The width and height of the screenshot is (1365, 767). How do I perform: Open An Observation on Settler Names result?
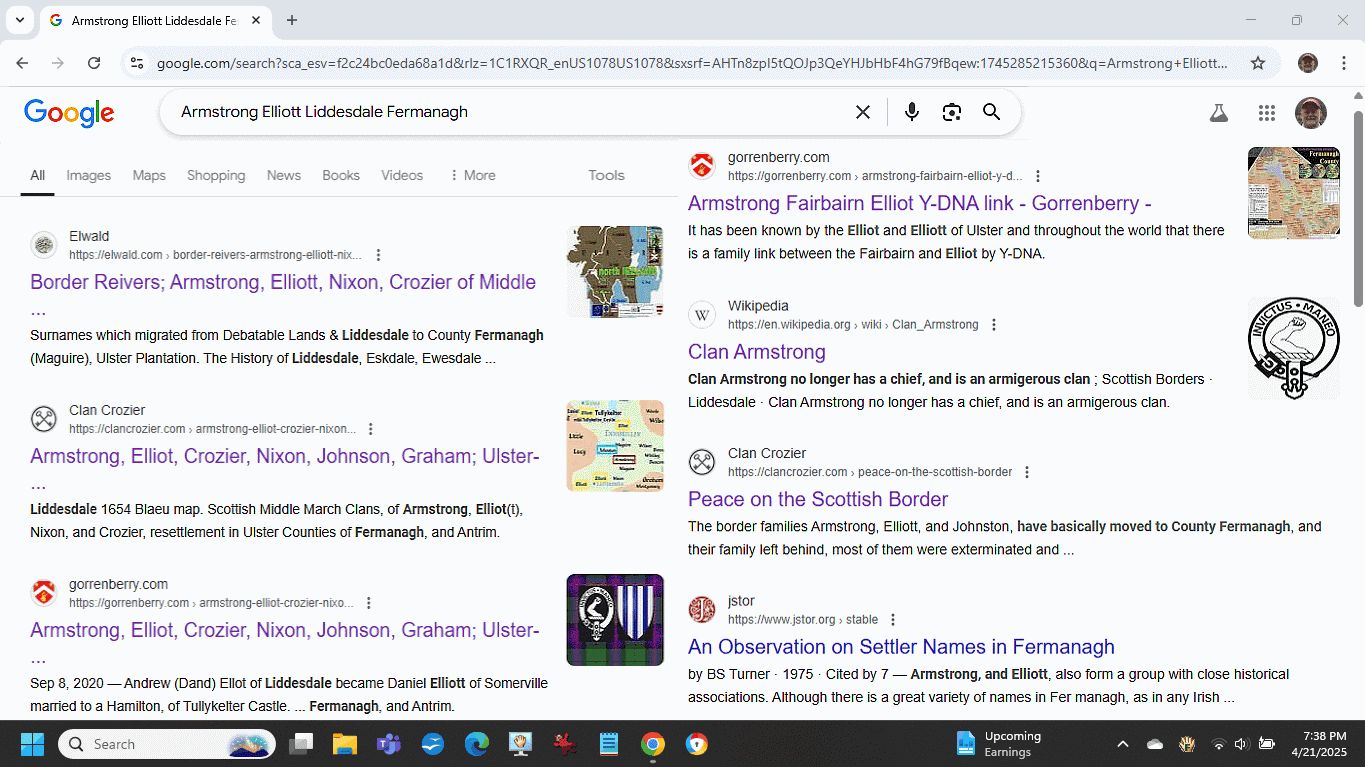[901, 646]
